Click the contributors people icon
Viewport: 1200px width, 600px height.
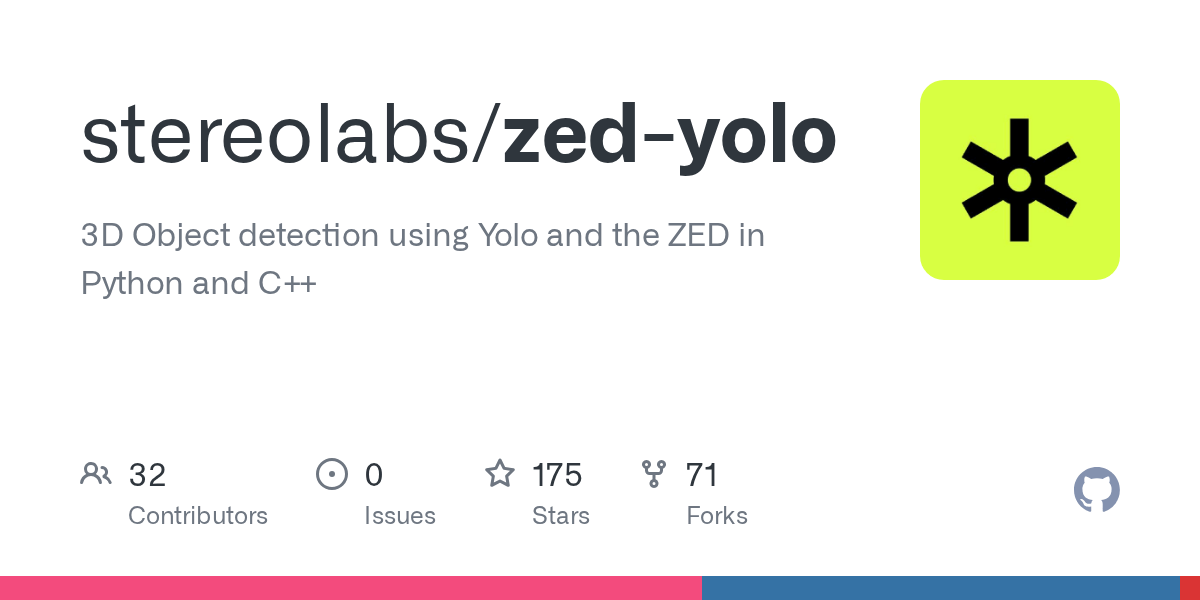[96, 474]
